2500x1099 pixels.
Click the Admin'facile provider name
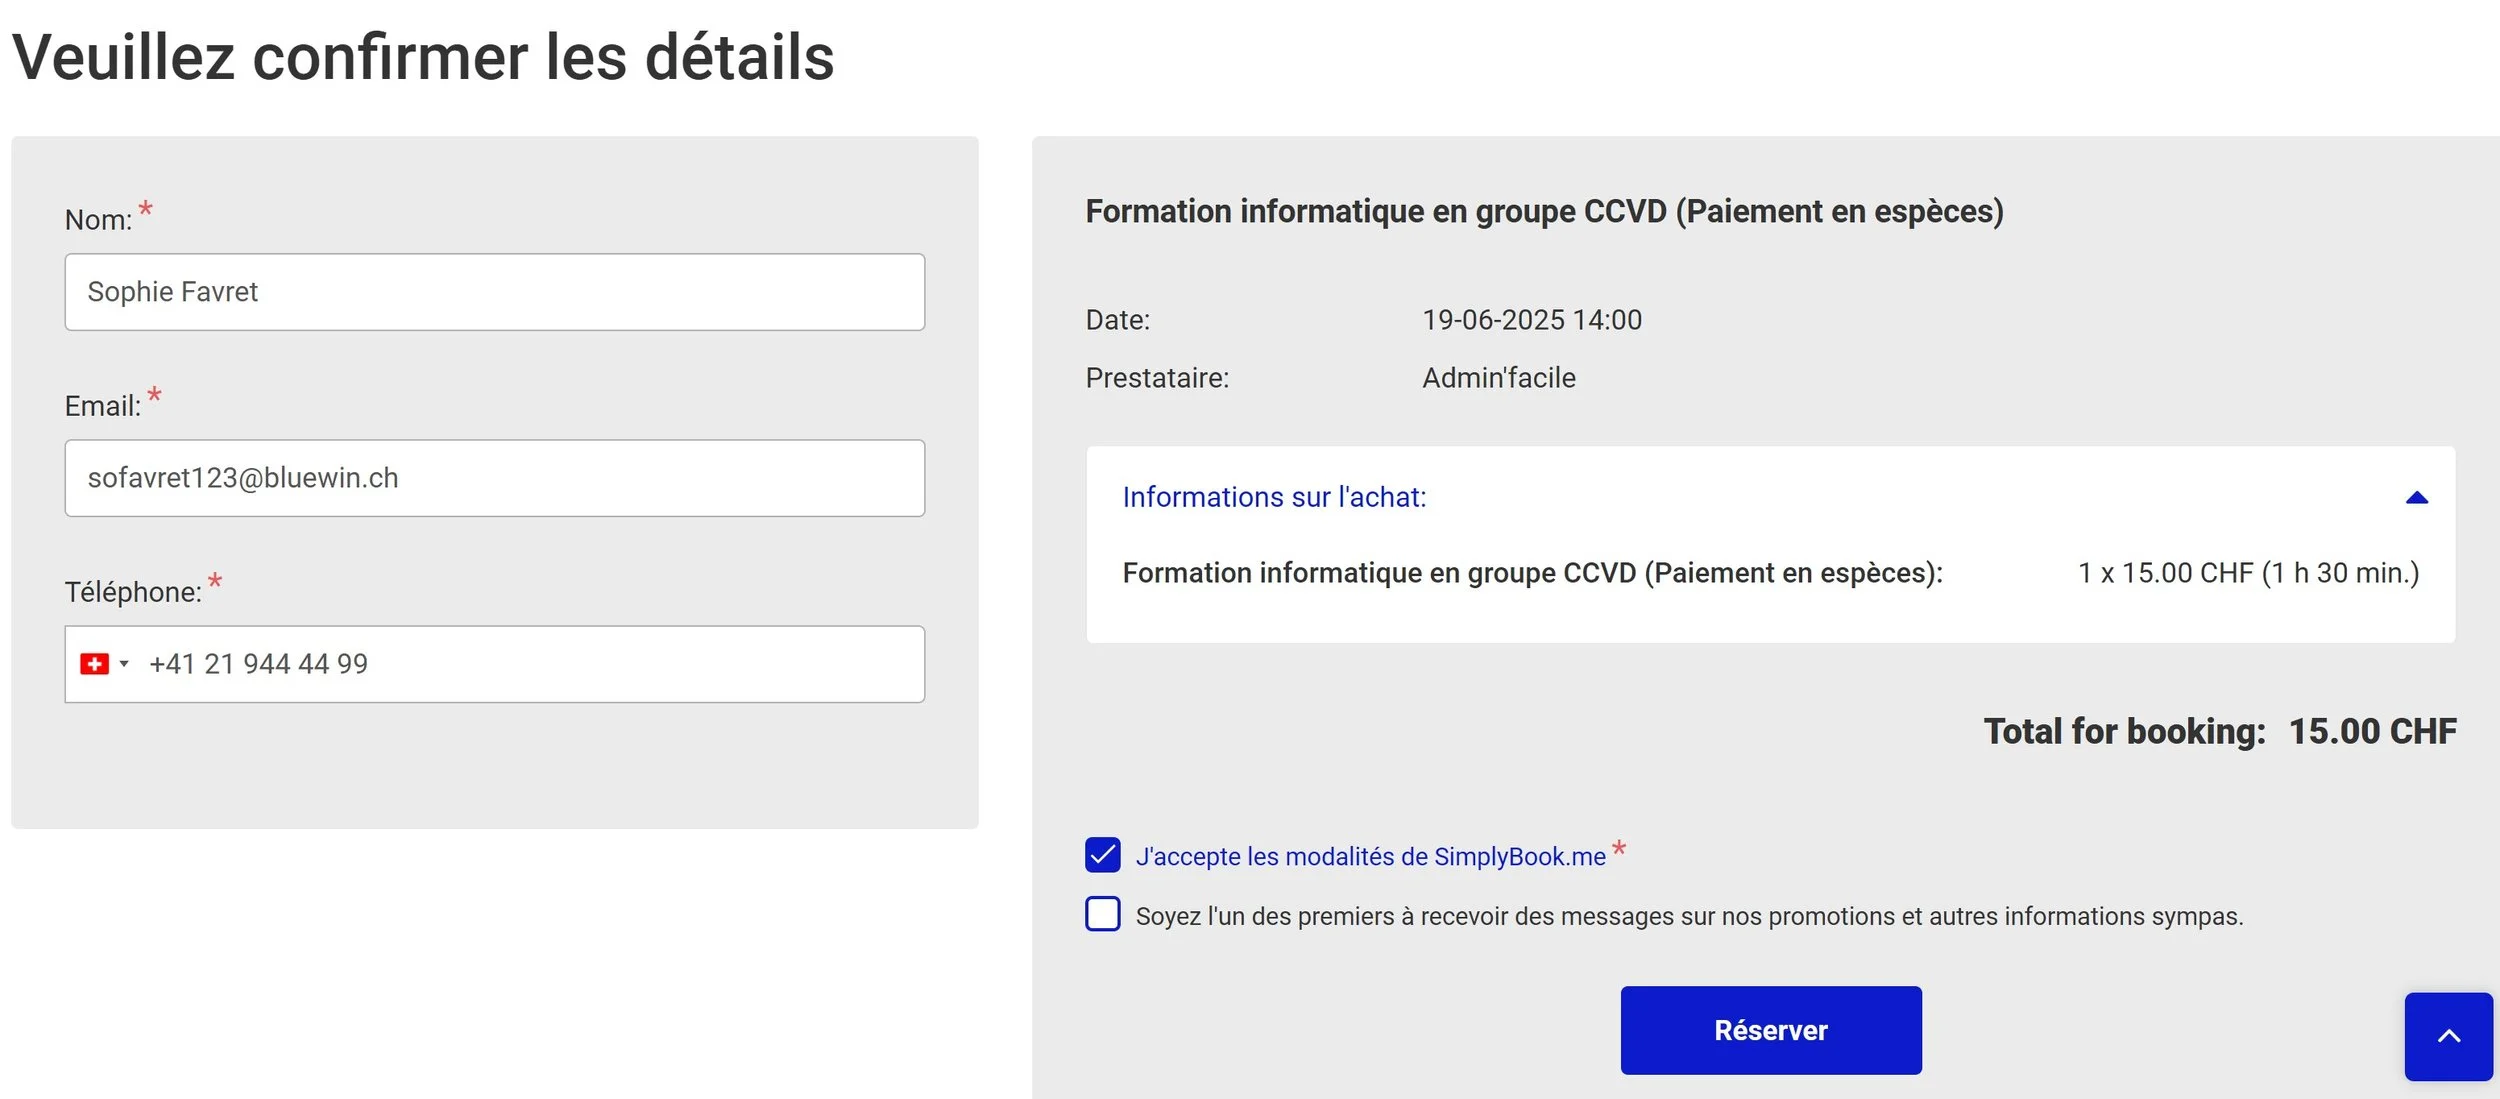pos(1498,378)
